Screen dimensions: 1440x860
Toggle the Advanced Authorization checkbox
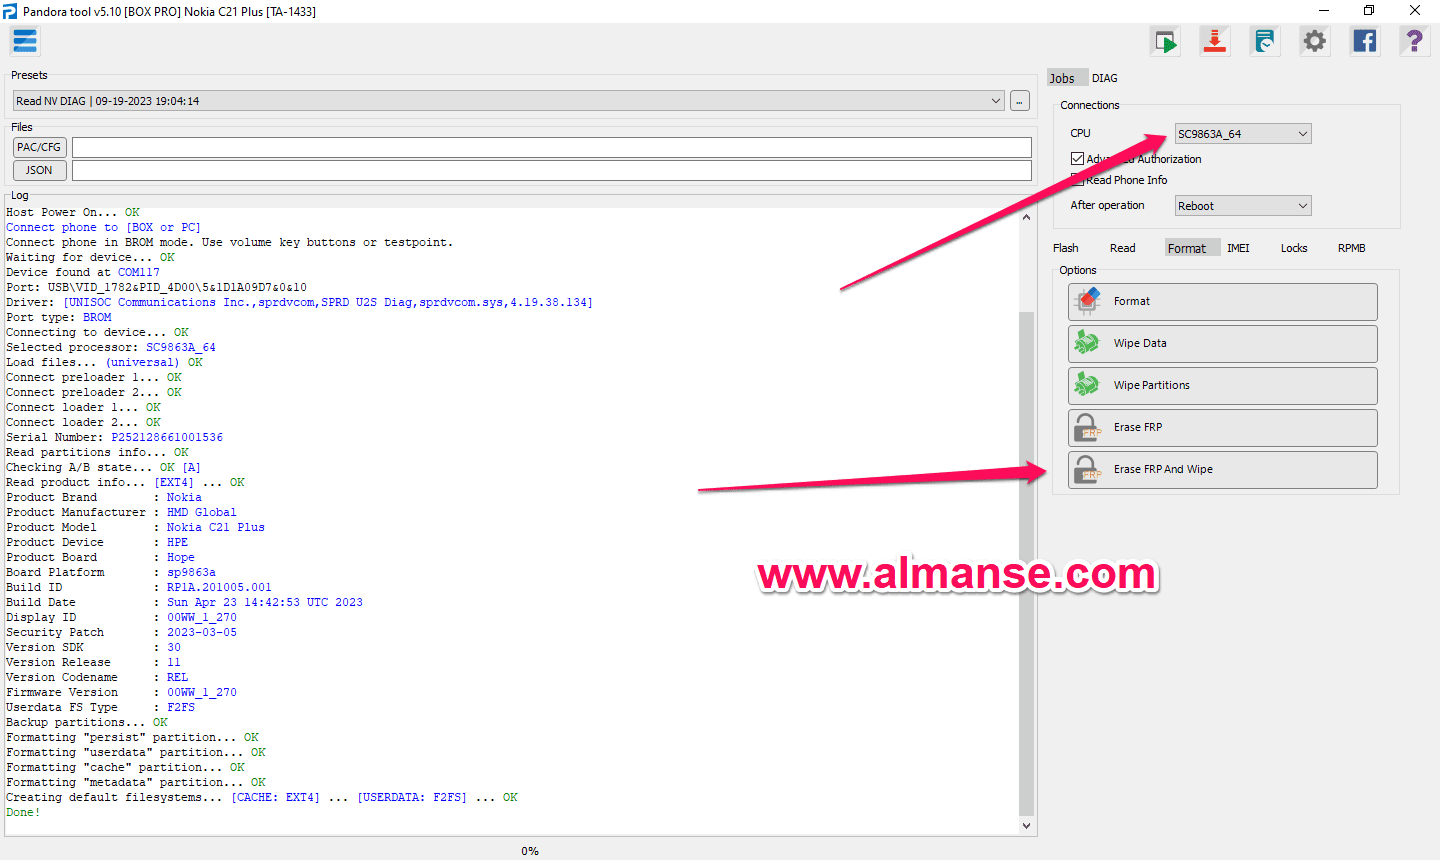(1077, 159)
